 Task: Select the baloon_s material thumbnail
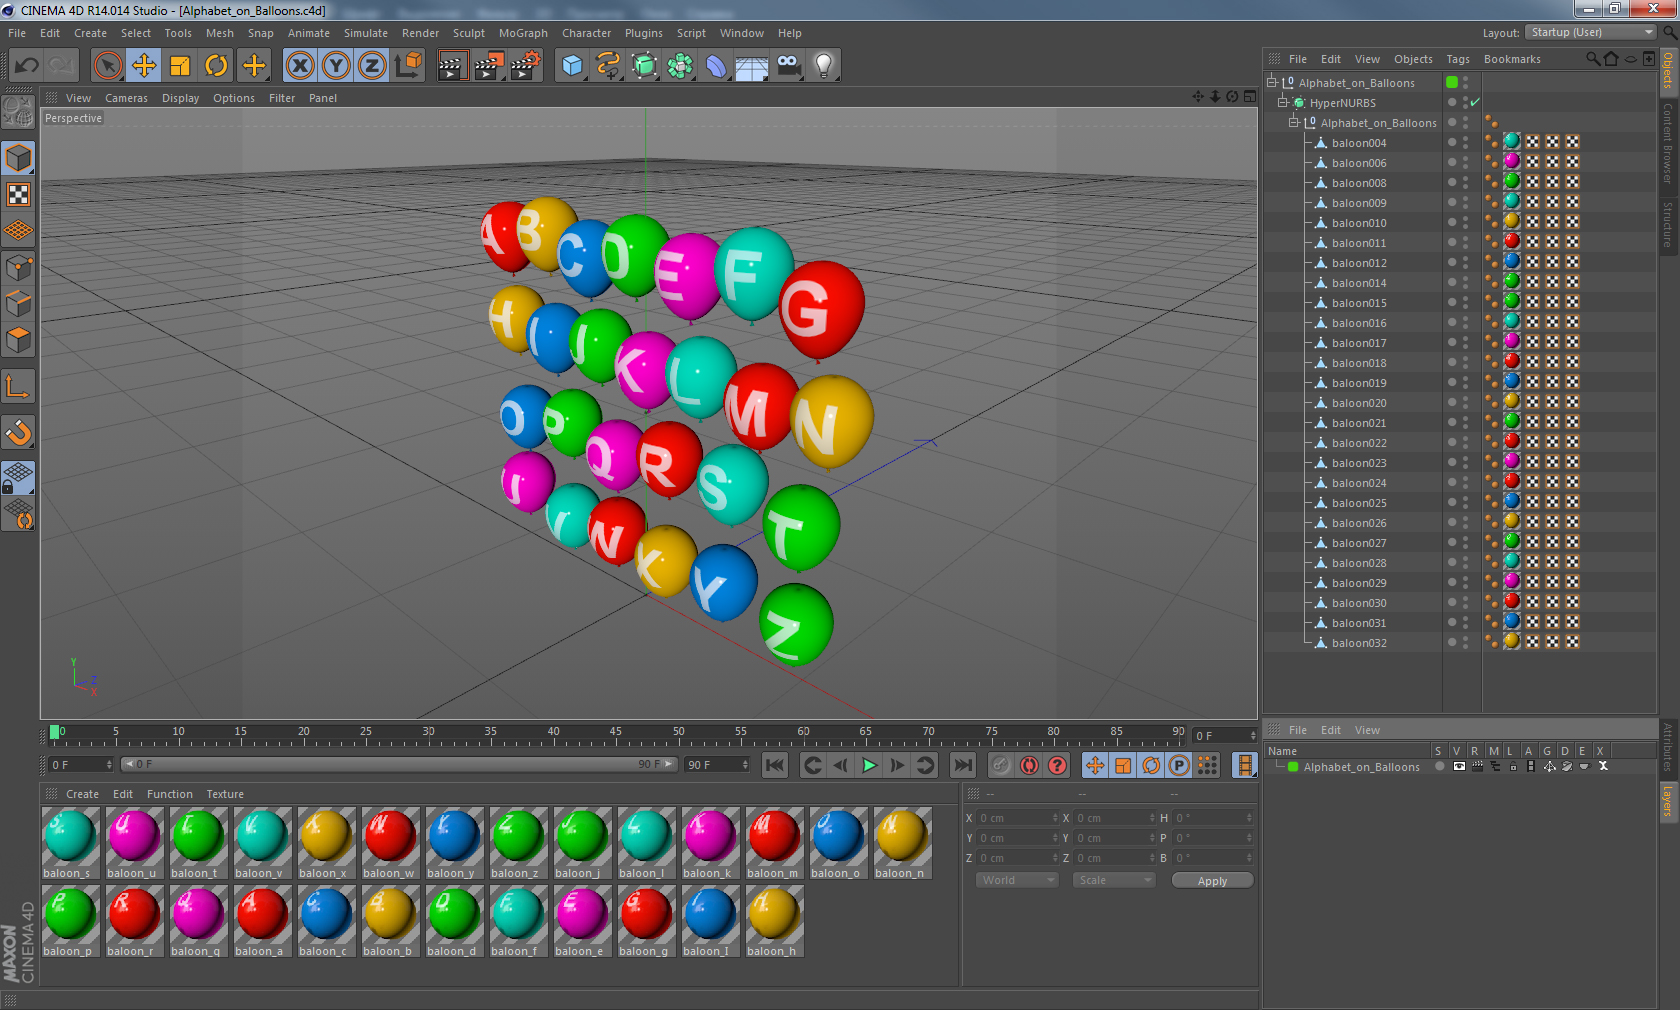pos(70,843)
